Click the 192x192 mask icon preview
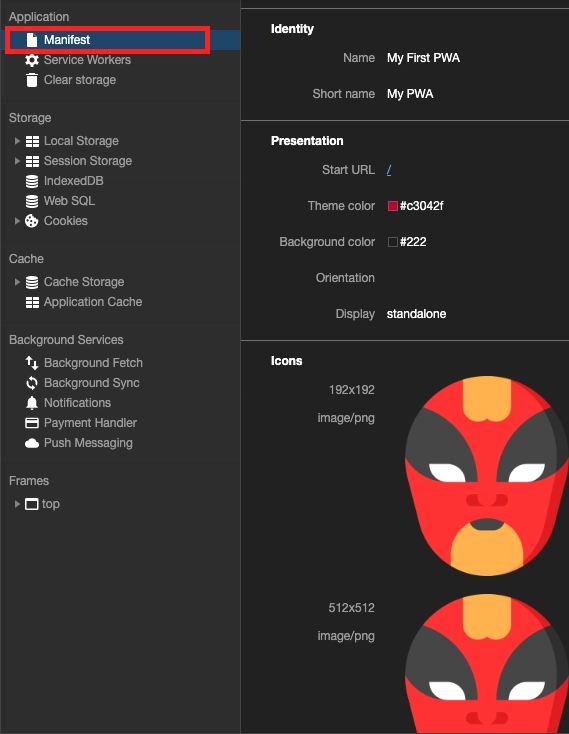This screenshot has width=569, height=734. [487, 476]
